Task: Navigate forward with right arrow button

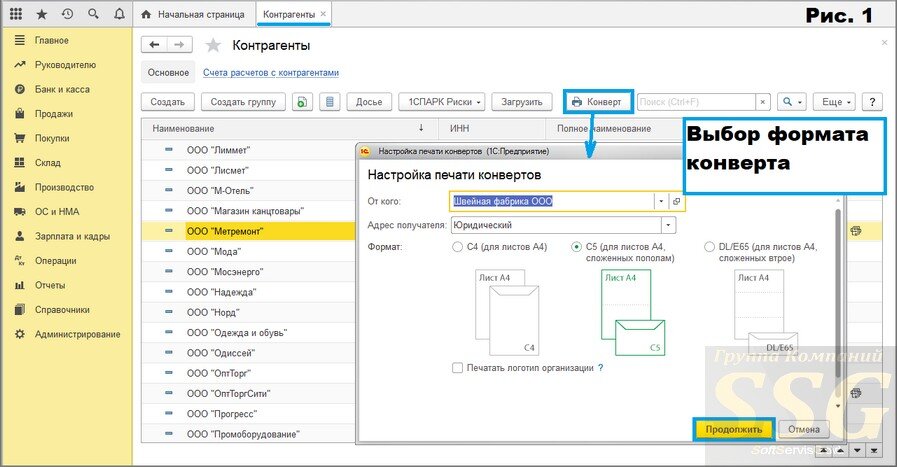Action: tap(180, 45)
